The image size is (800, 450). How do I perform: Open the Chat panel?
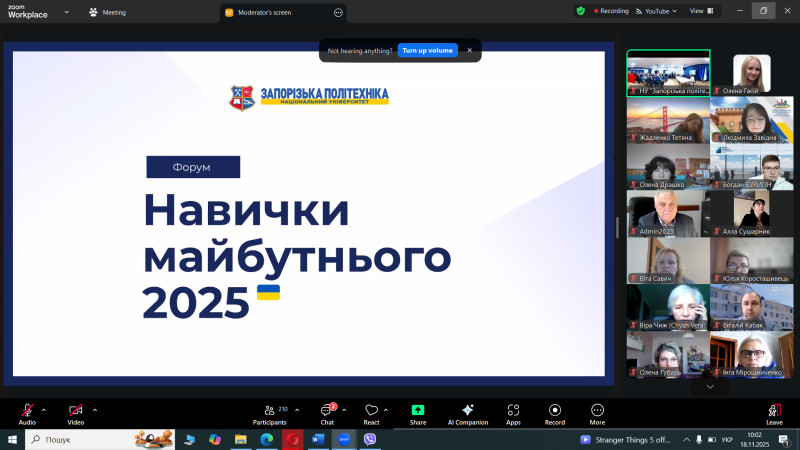327,411
